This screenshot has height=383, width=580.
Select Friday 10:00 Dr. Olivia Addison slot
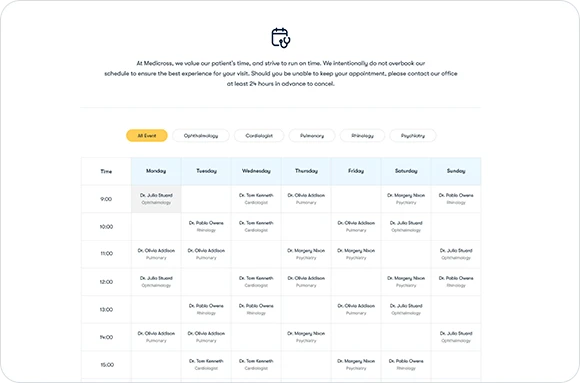[356, 226]
